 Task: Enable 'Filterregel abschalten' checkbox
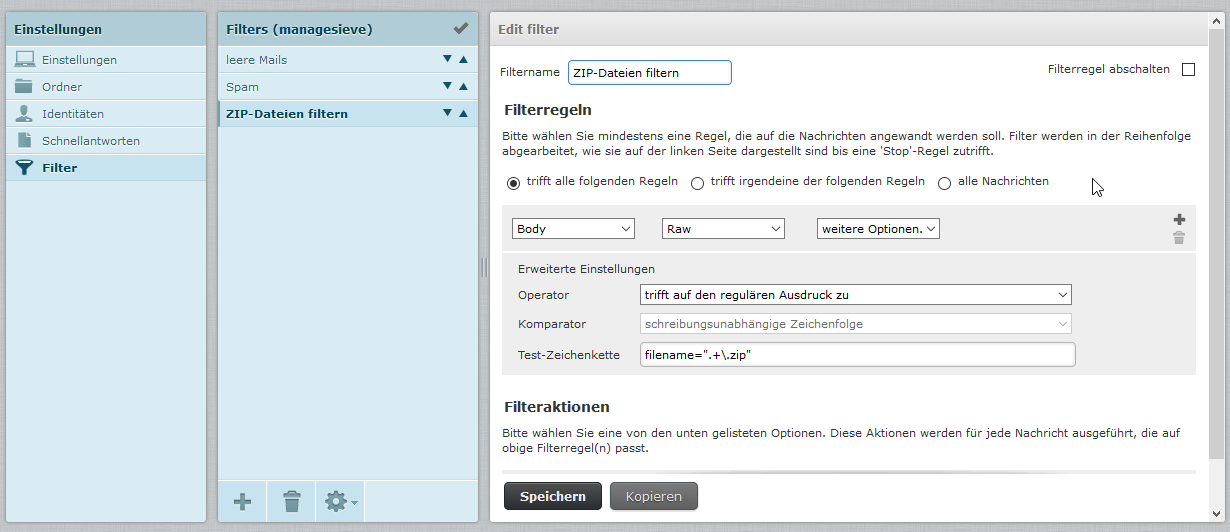click(x=1188, y=70)
